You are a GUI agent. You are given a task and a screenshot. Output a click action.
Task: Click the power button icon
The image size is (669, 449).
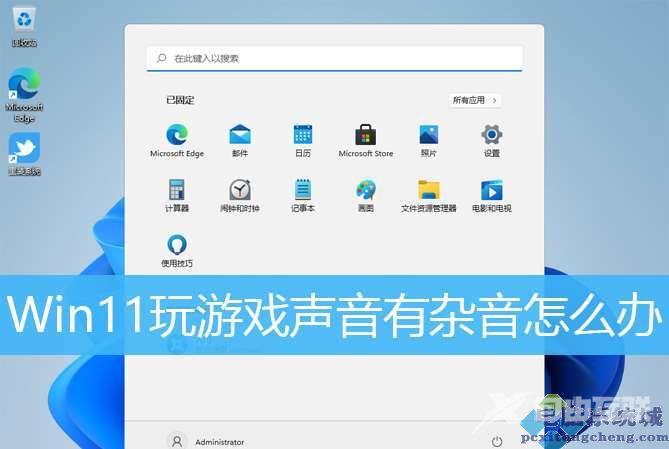[497, 441]
